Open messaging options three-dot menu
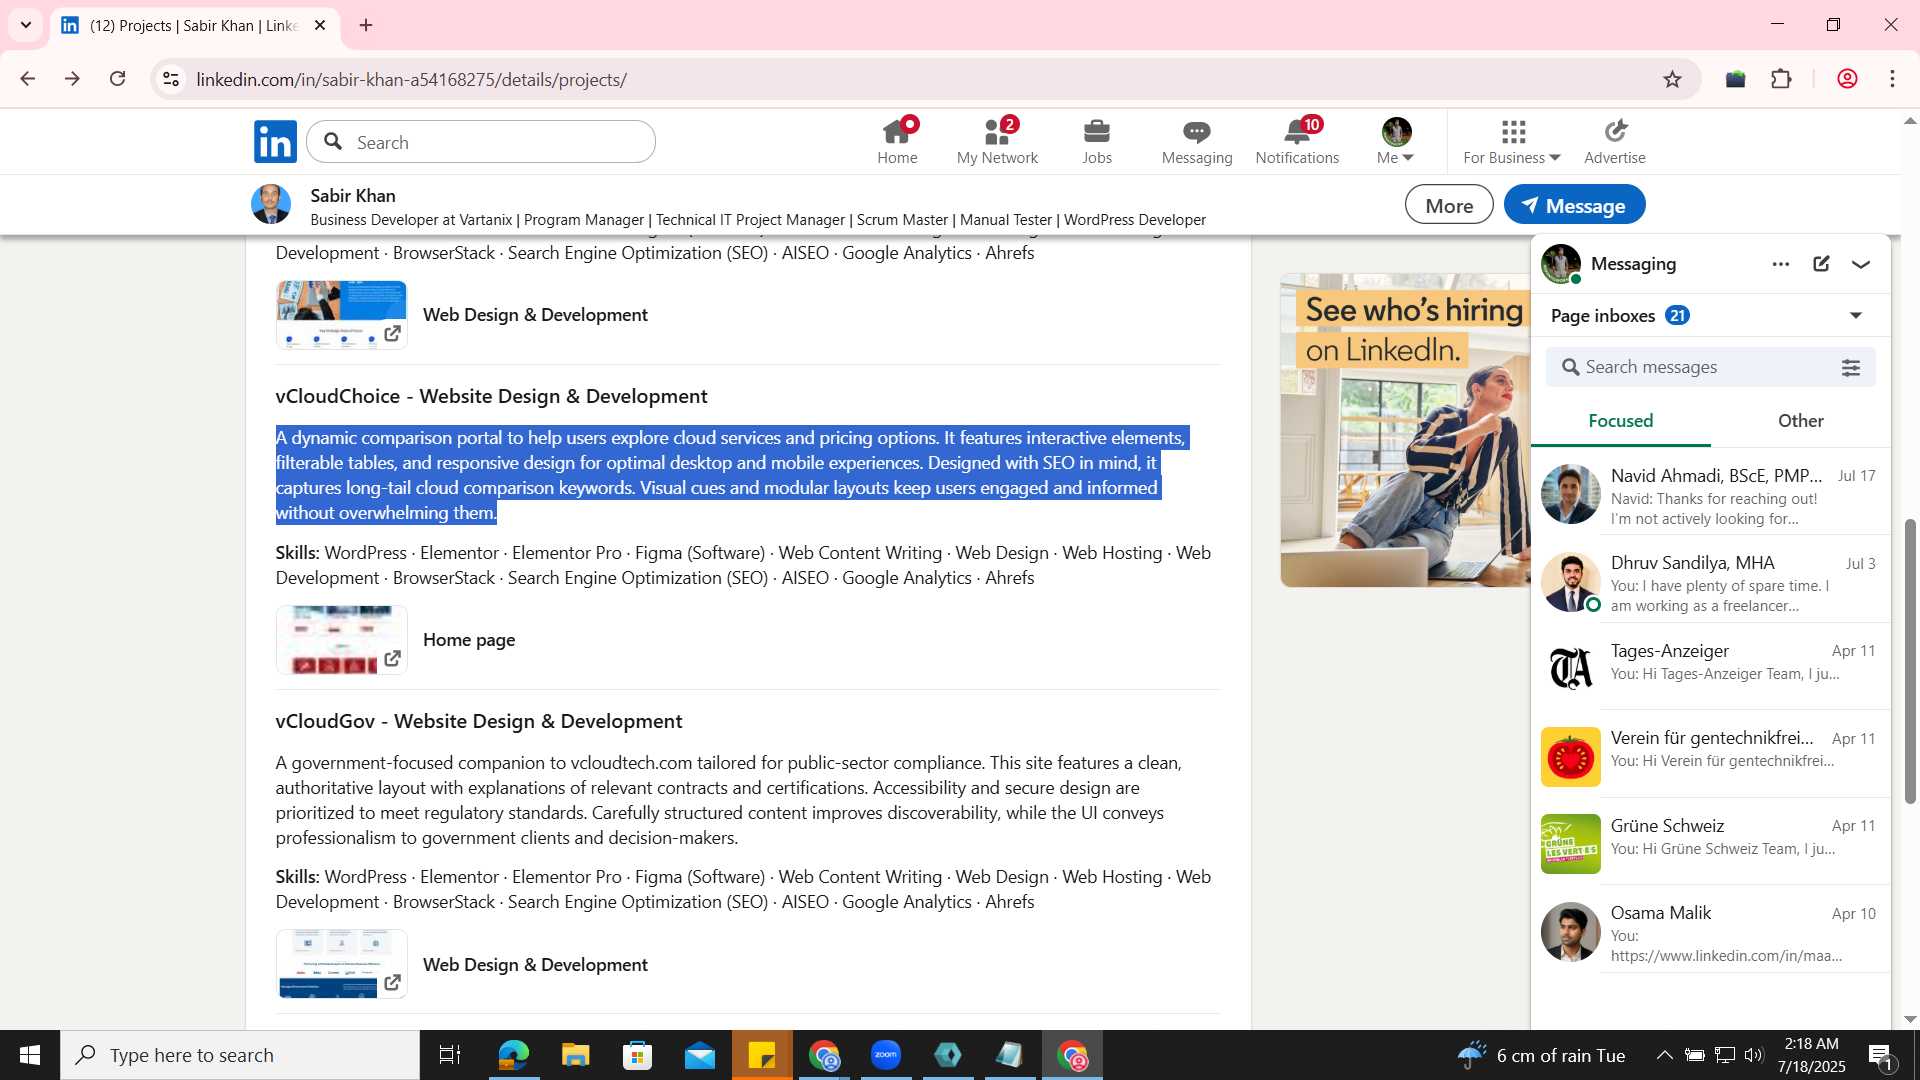The height and width of the screenshot is (1080, 1920). pos(1781,264)
